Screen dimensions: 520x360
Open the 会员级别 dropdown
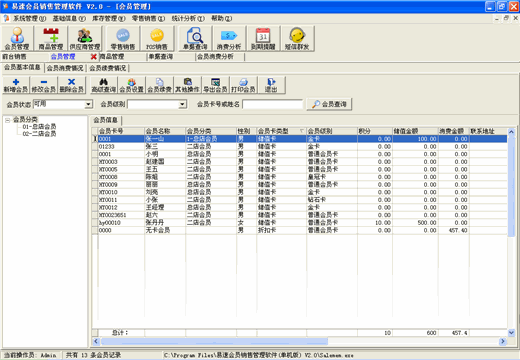(182, 104)
